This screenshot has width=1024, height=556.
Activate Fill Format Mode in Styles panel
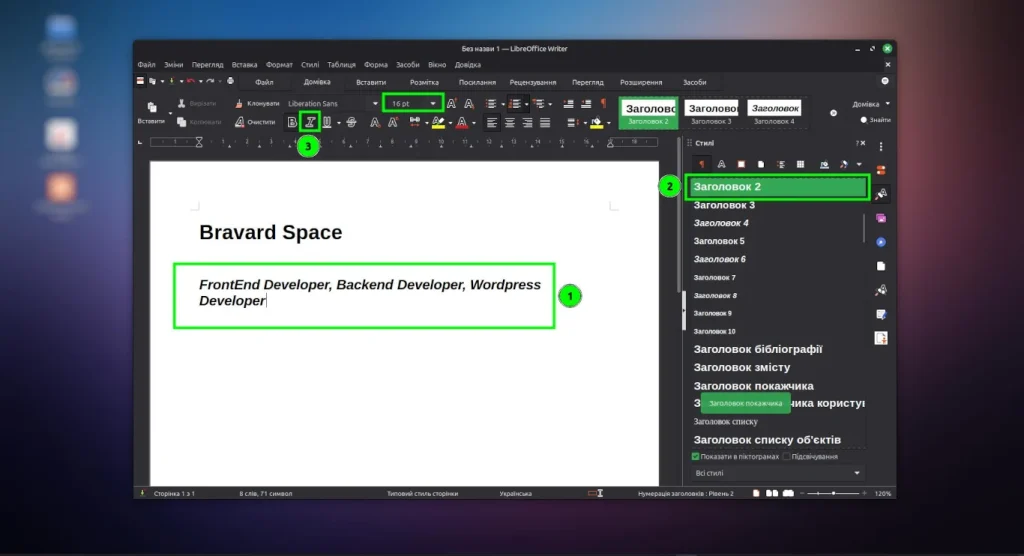coord(824,164)
